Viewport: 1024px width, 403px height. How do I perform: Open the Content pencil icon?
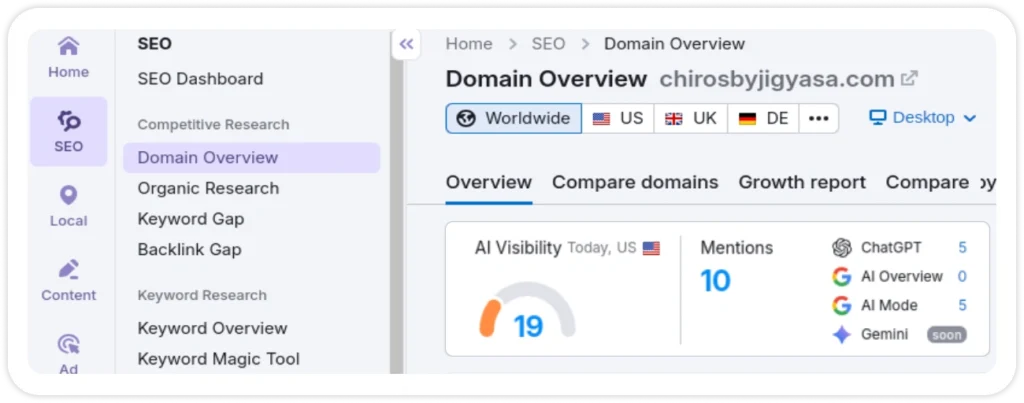point(68,270)
